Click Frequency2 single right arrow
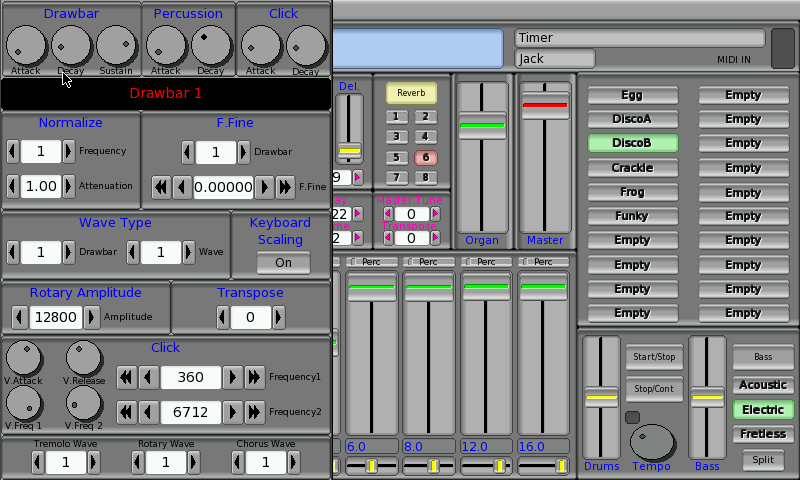The width and height of the screenshot is (800, 480). pos(233,412)
